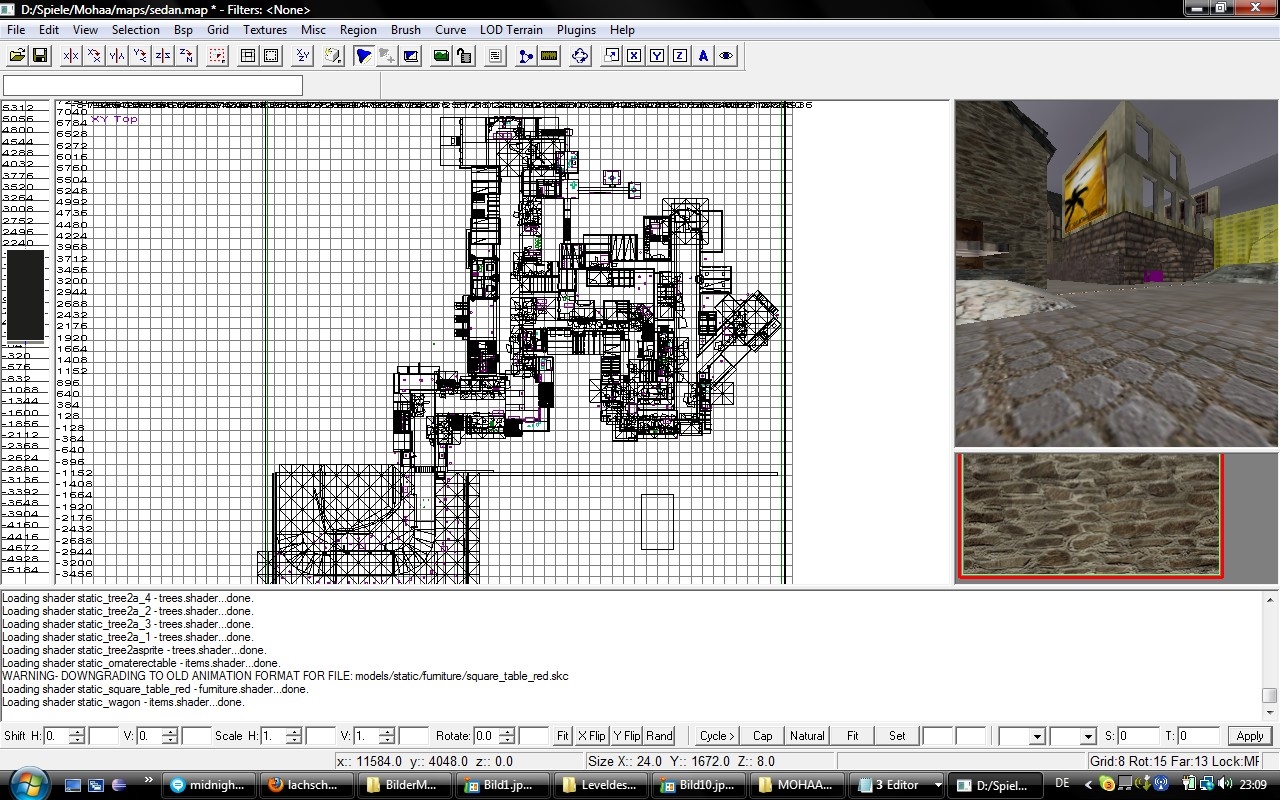The width and height of the screenshot is (1280, 800).
Task: Click the padlock toolbar icon
Action: tap(464, 56)
